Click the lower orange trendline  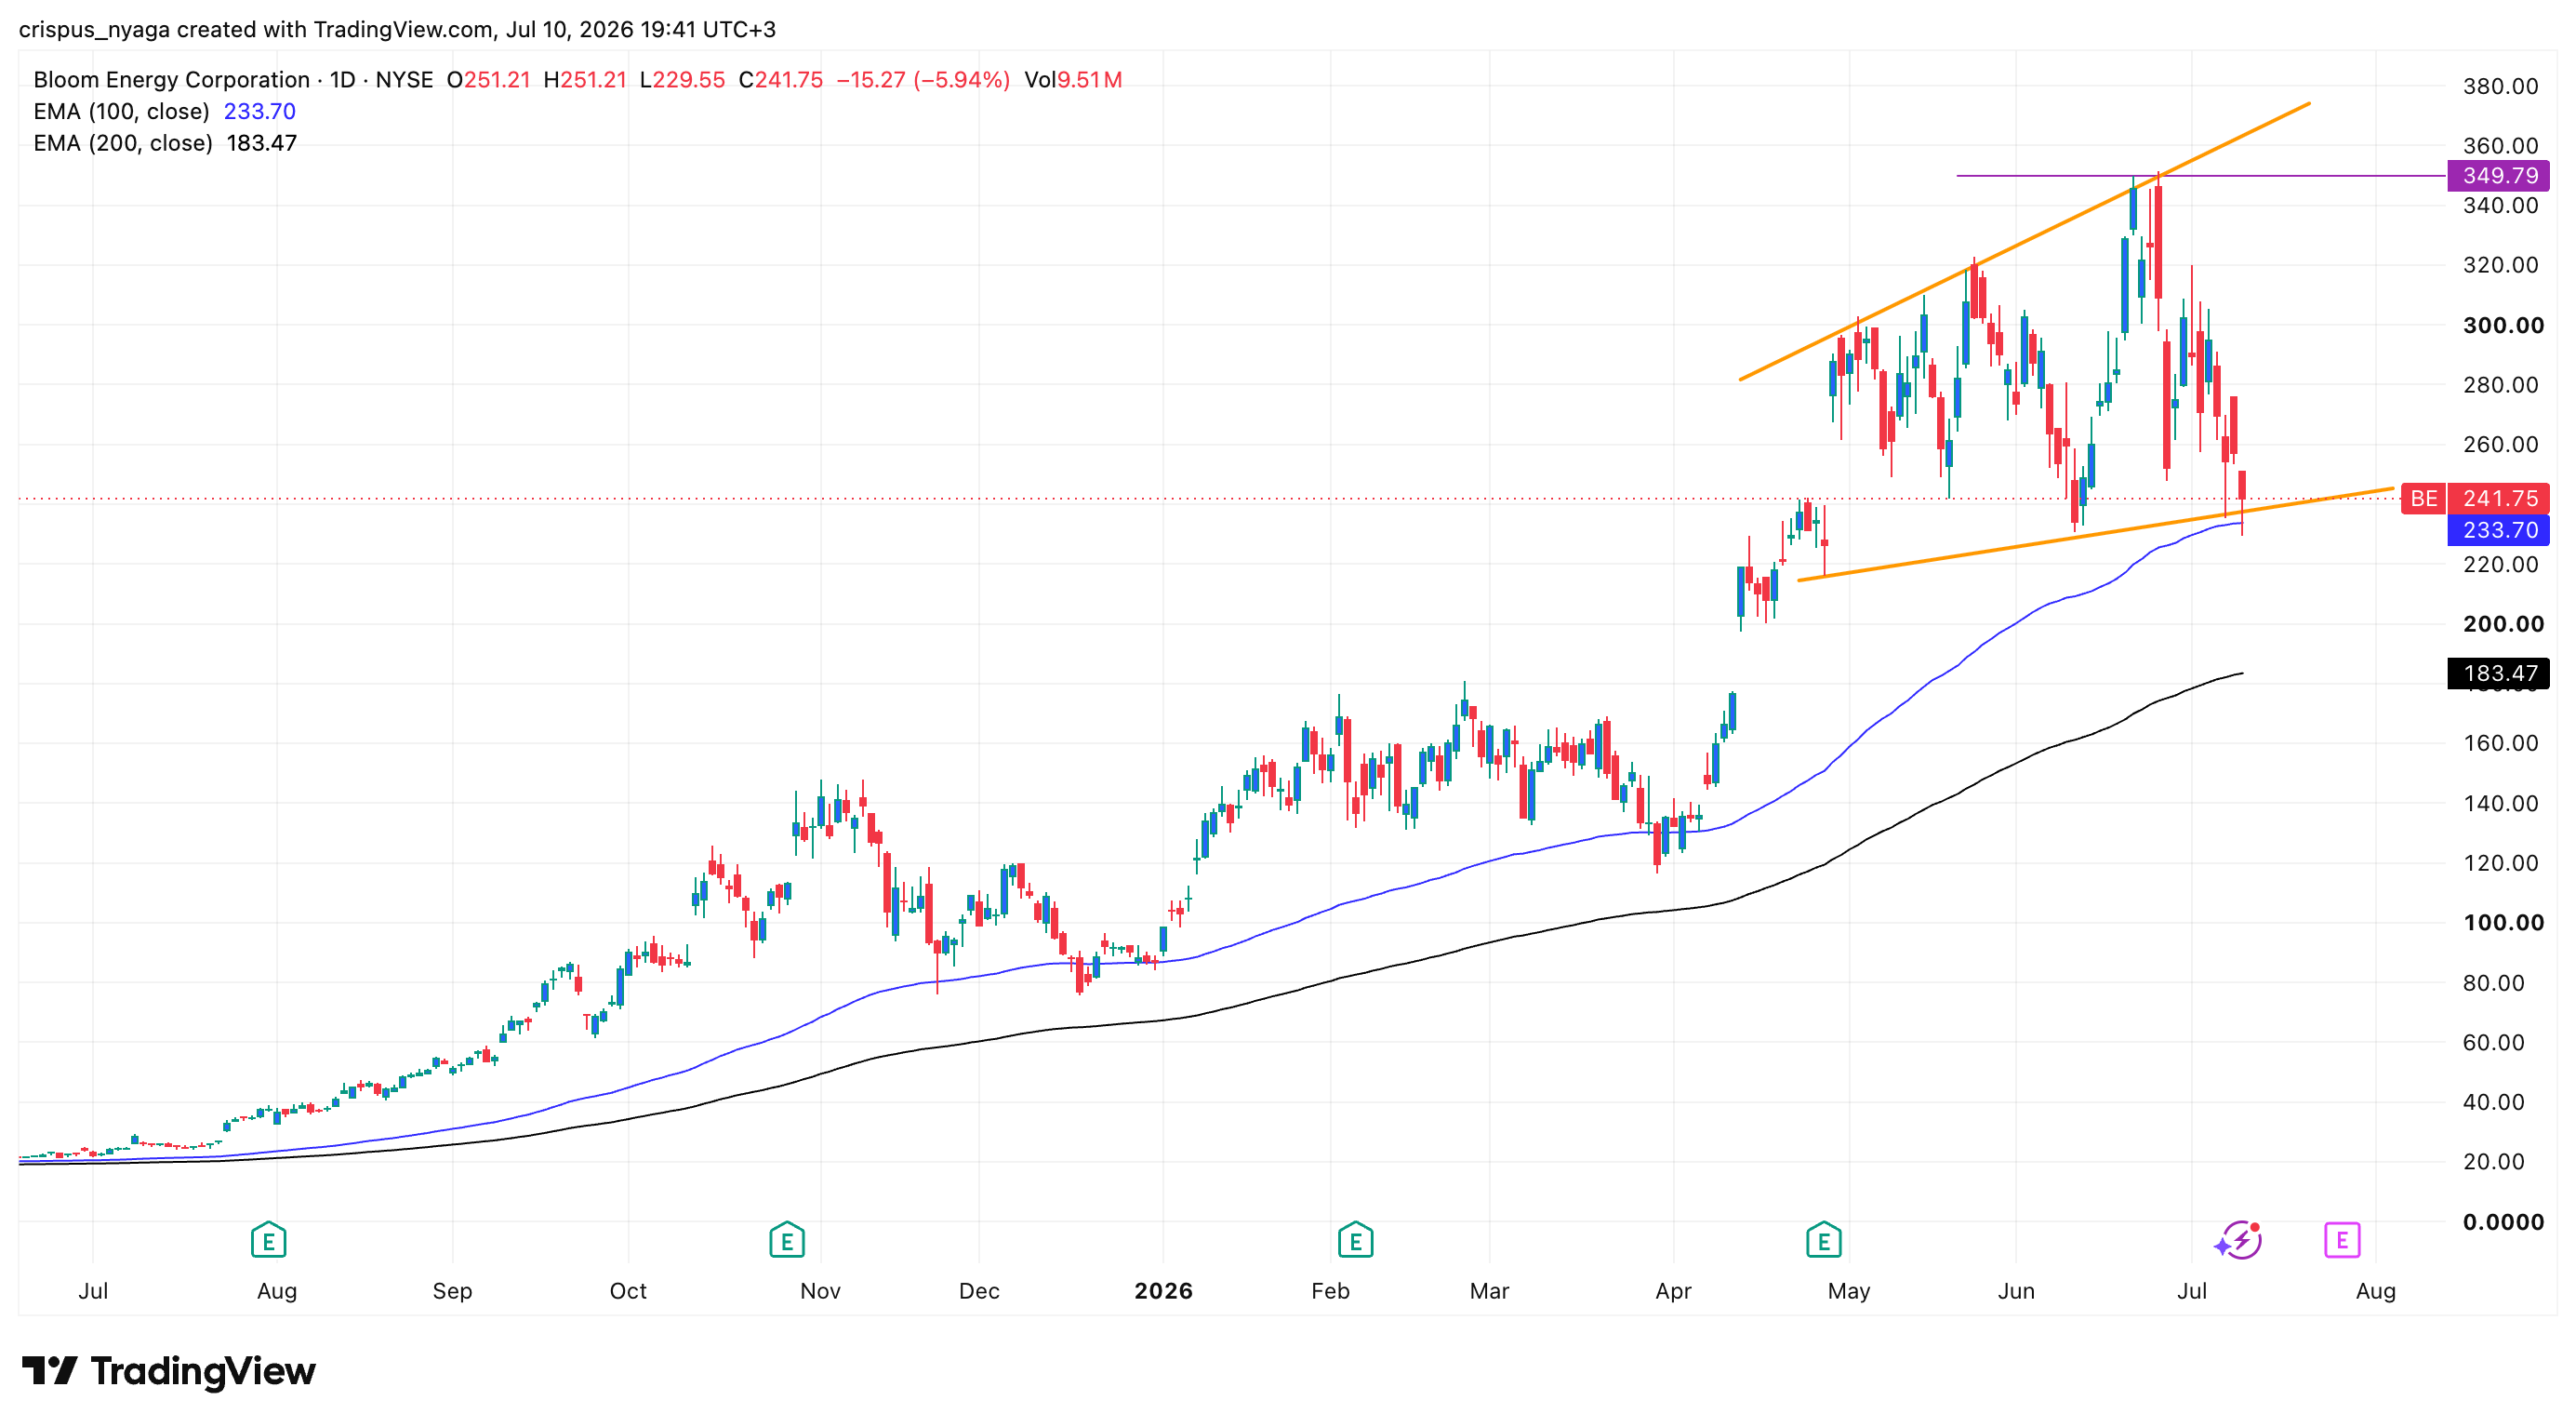coord(2095,534)
